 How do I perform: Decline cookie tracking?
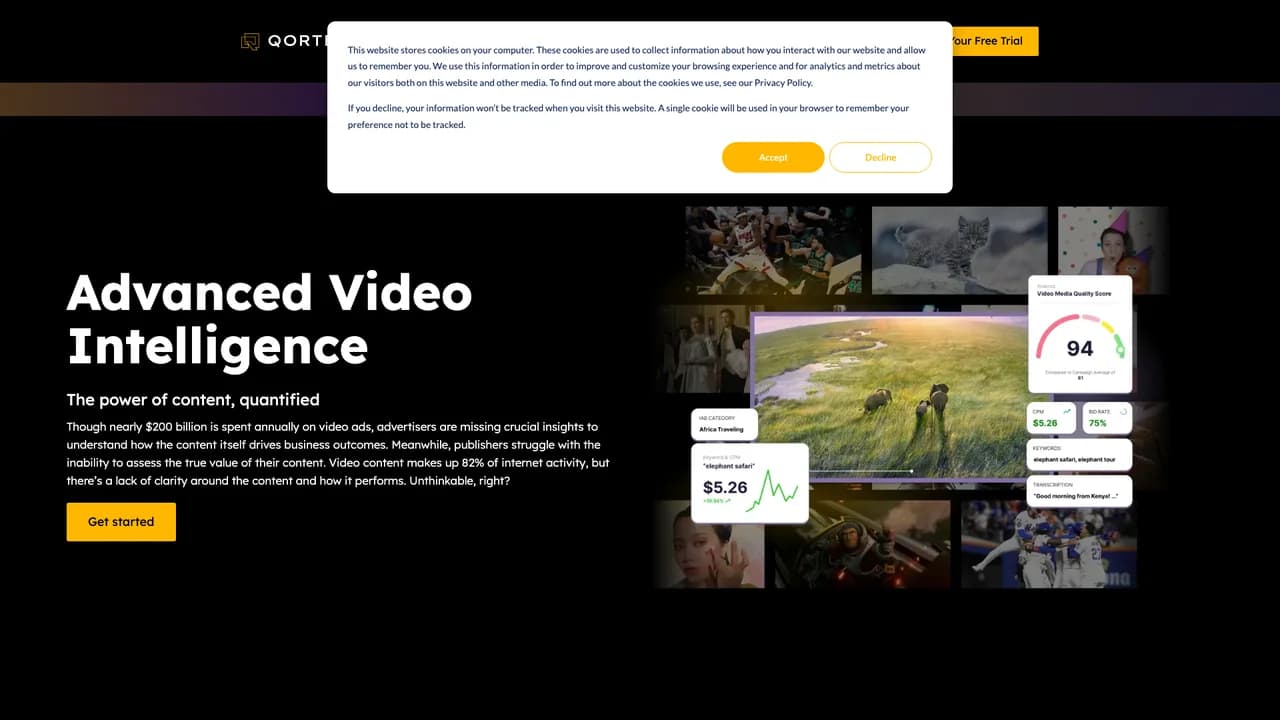coord(880,157)
